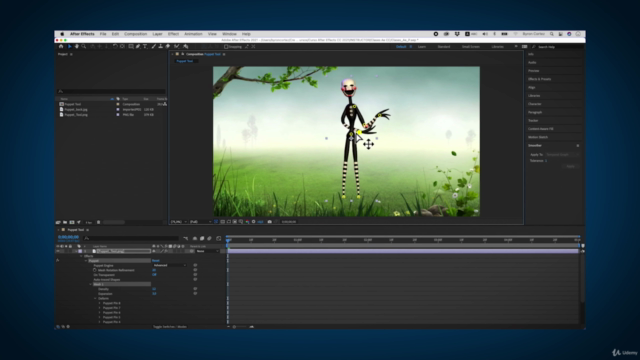Screen dimensions: 640x360
Task: Expand Puppet Pin 7
Action: [x=100, y=308]
